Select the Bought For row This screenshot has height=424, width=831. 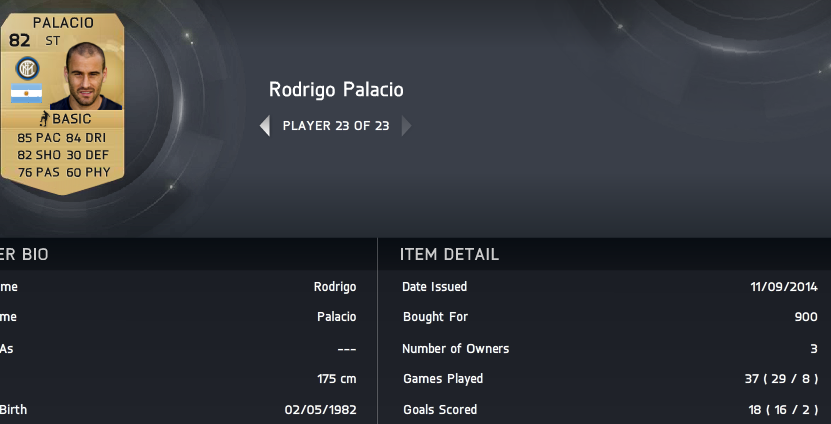[609, 317]
